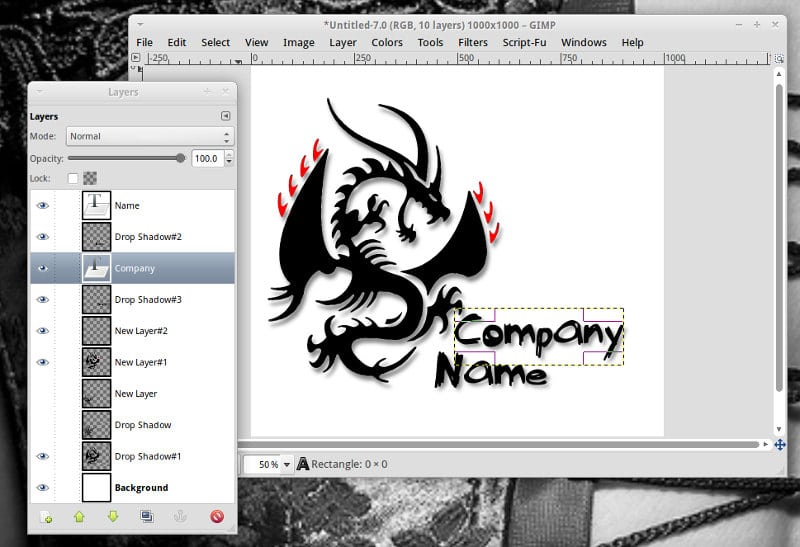Screen dimensions: 800x547
Task: Open the zoom level dropdown at 50%
Action: click(287, 464)
